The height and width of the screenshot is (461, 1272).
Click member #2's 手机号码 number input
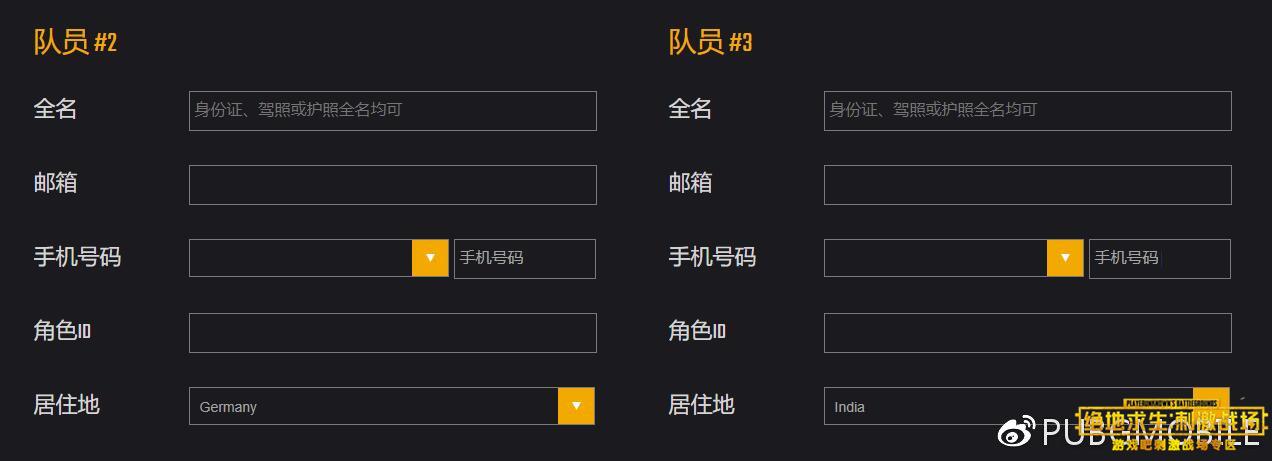525,259
